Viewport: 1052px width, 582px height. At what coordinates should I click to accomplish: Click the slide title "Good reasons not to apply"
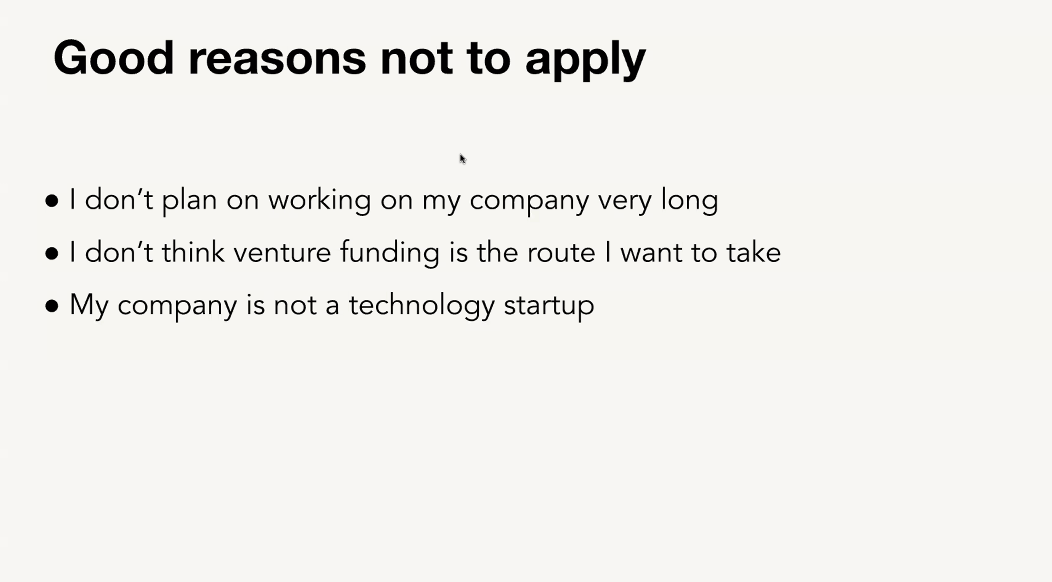(x=350, y=59)
